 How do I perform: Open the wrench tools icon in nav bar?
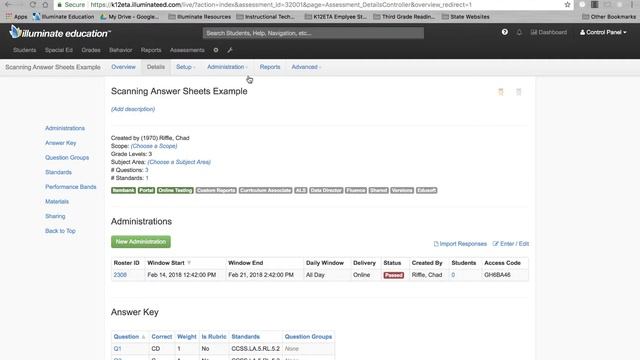click(230, 50)
